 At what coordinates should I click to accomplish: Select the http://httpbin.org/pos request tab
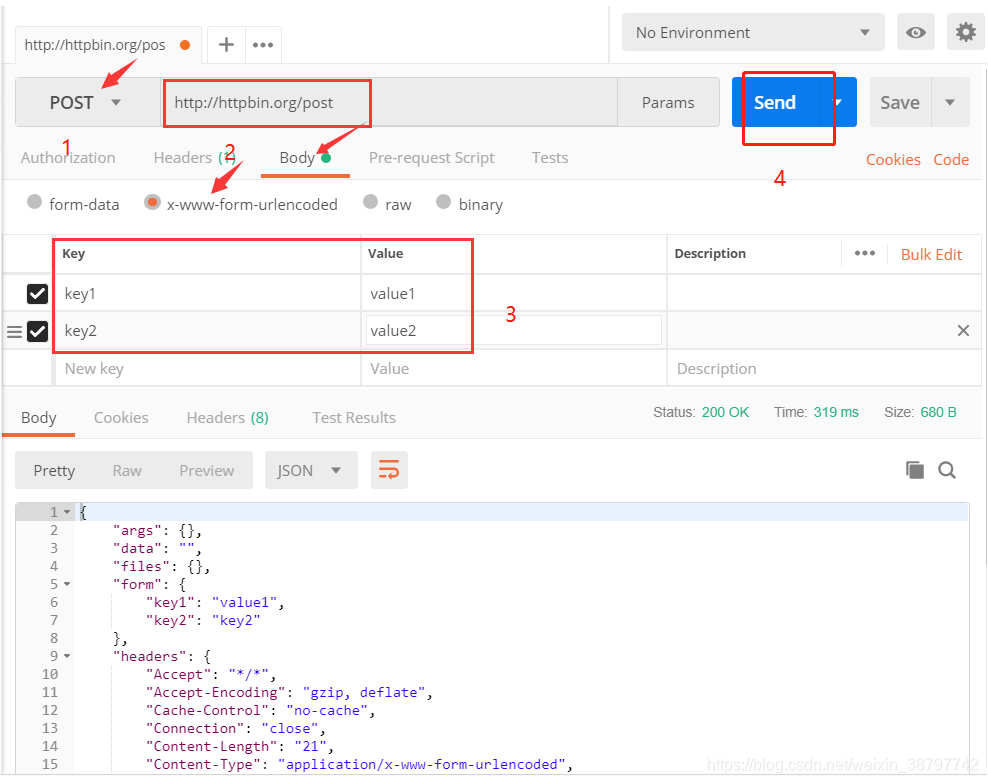click(x=108, y=45)
